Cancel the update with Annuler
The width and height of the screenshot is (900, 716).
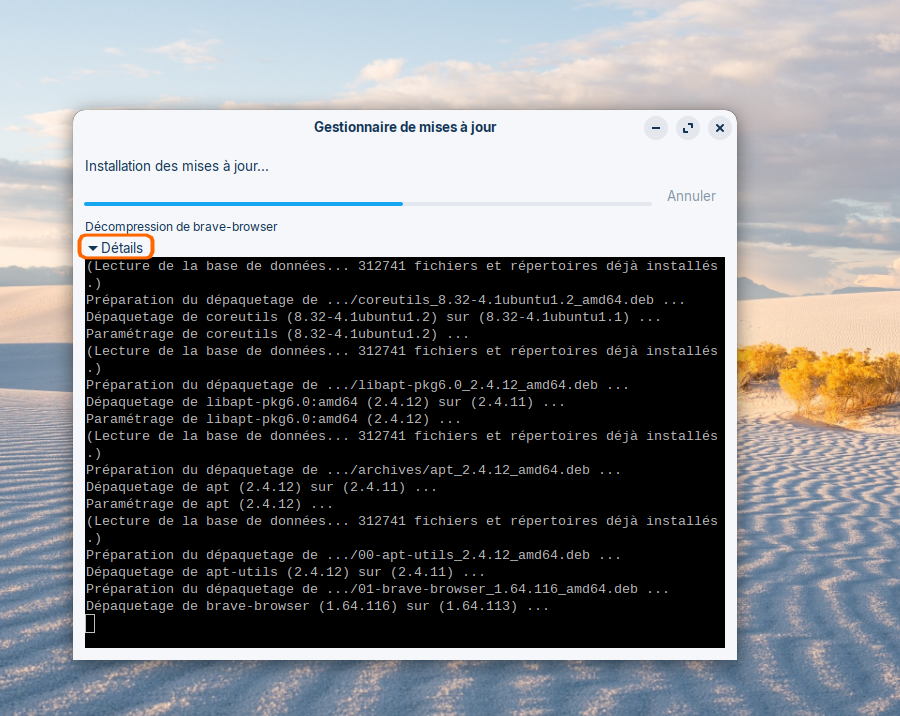pyautogui.click(x=691, y=196)
